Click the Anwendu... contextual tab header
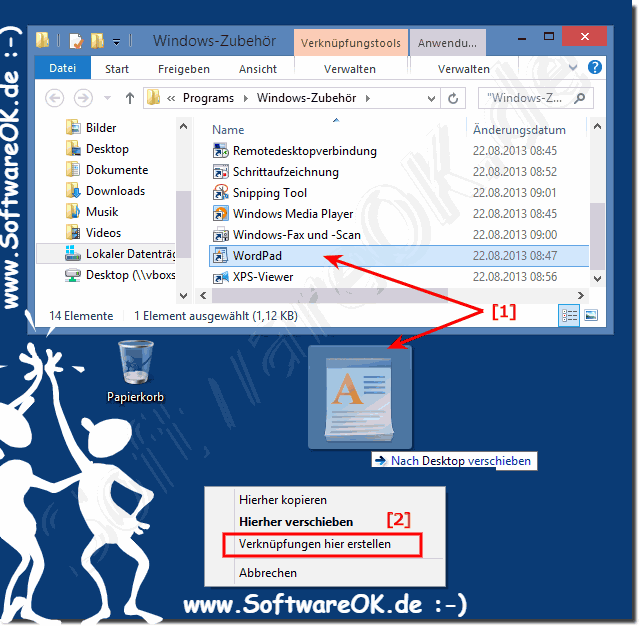Screen dimensions: 639x626 [447, 43]
